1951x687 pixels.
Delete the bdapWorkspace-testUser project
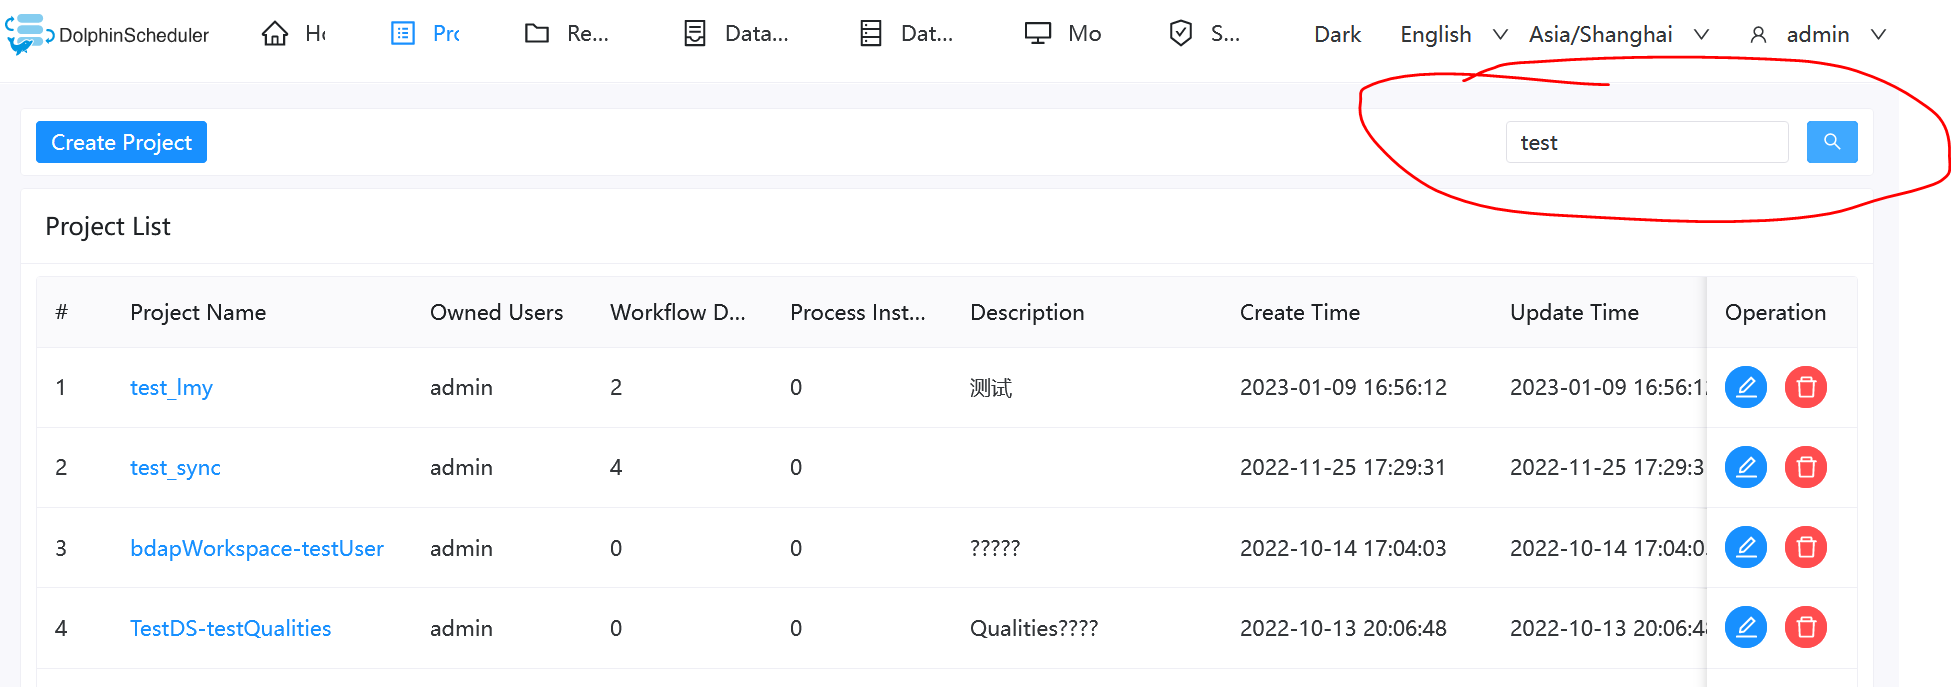[1805, 547]
